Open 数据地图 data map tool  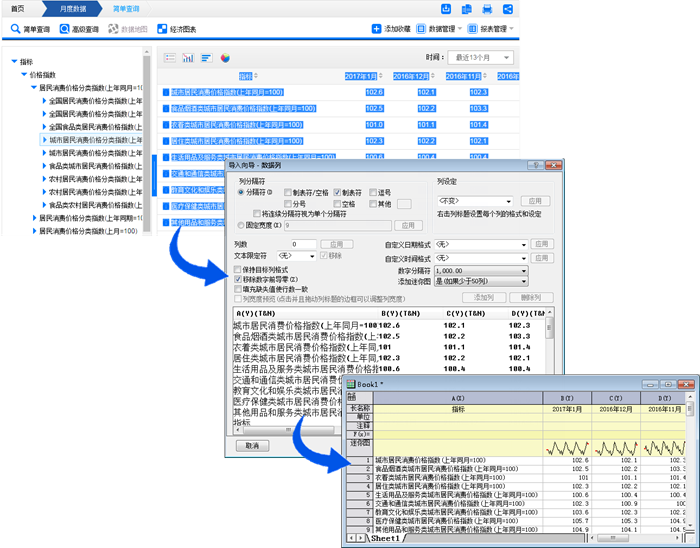pos(128,29)
